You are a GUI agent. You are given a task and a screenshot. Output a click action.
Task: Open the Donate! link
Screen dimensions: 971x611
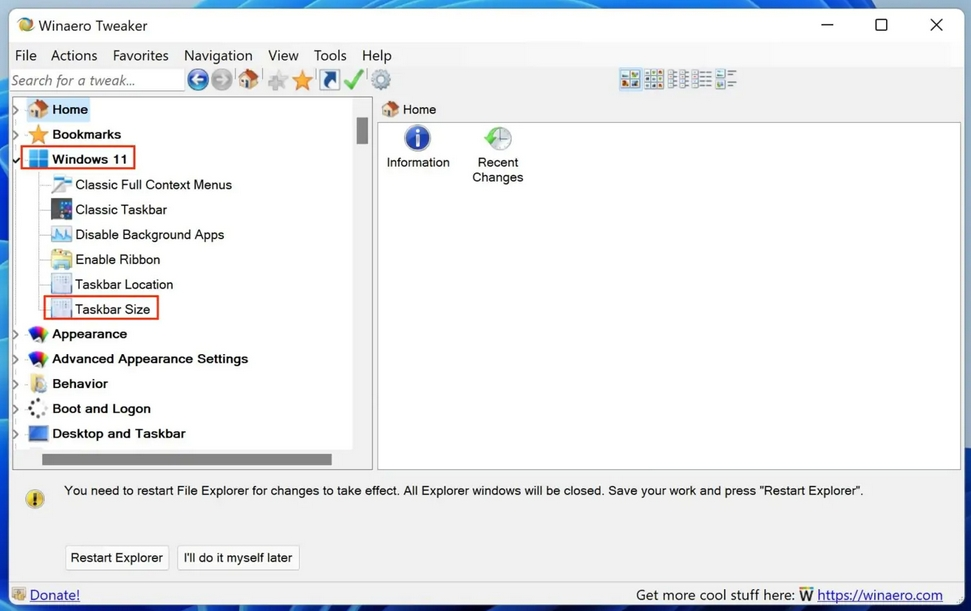54,595
